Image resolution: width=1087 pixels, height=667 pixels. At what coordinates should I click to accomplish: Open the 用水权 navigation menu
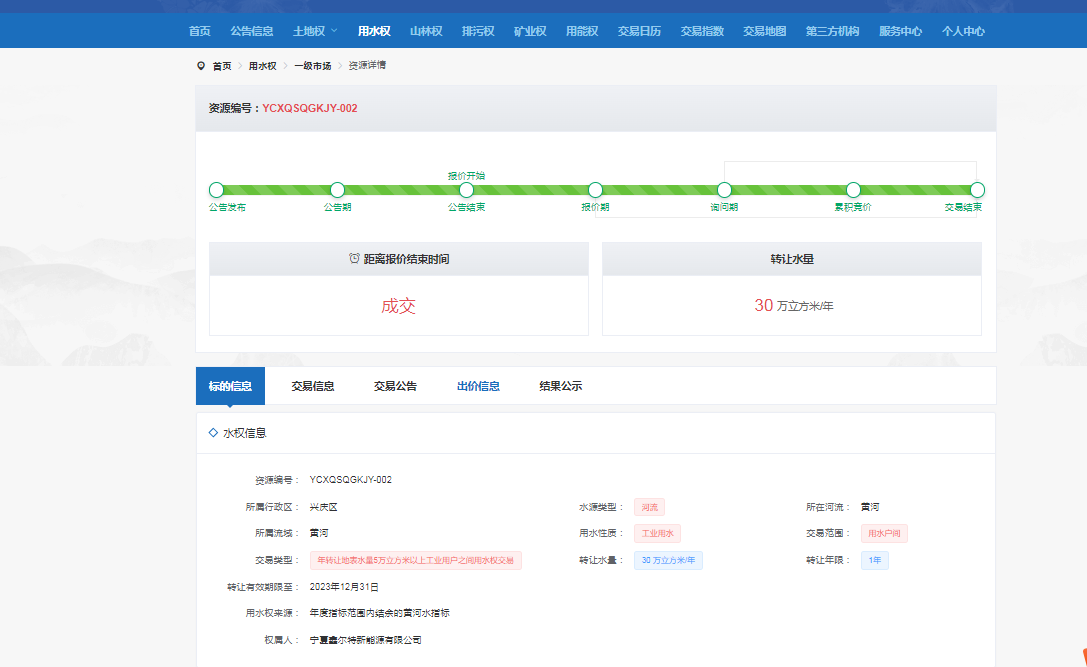tap(374, 31)
